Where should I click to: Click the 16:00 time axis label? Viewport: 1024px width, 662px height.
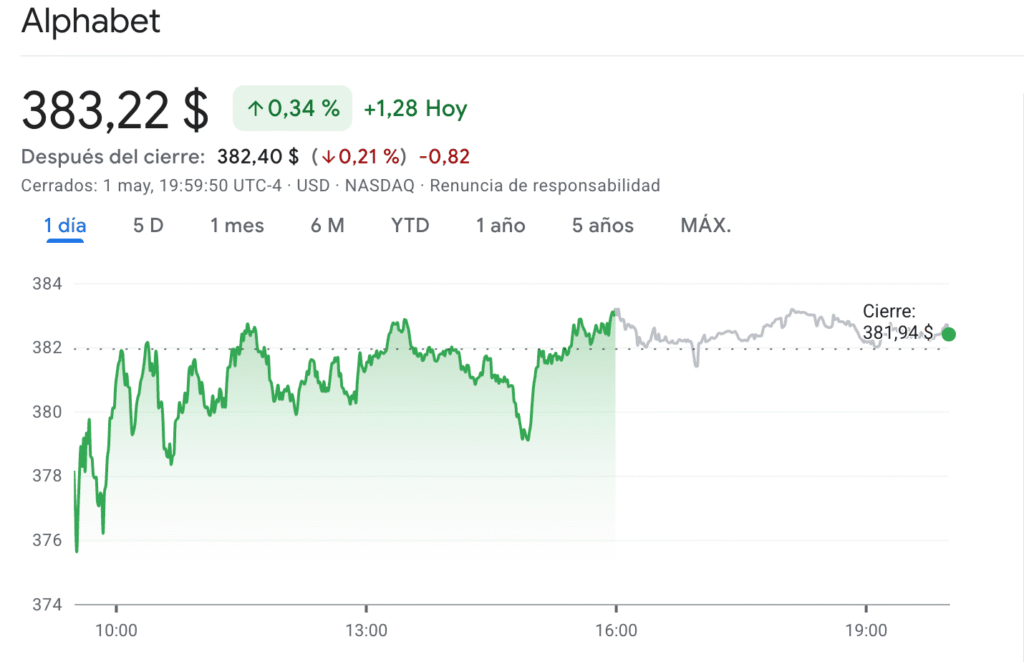click(x=616, y=630)
